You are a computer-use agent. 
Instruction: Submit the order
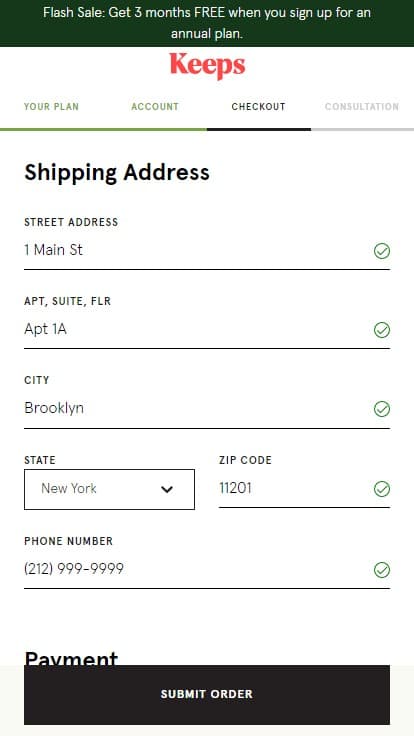click(x=207, y=695)
